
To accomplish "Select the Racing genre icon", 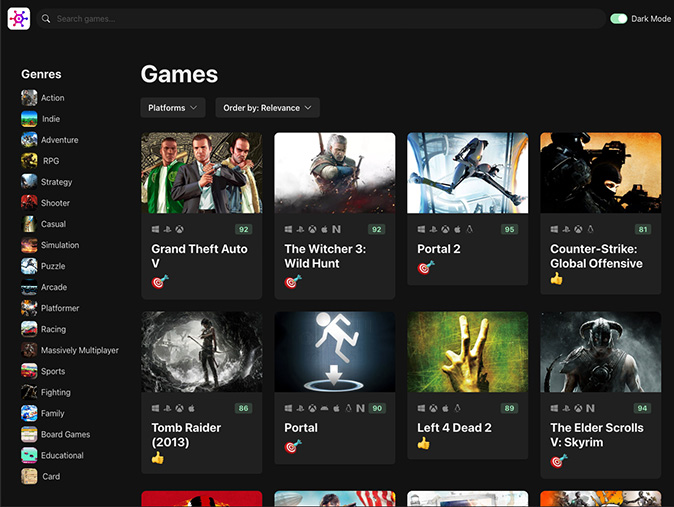I will click(29, 329).
